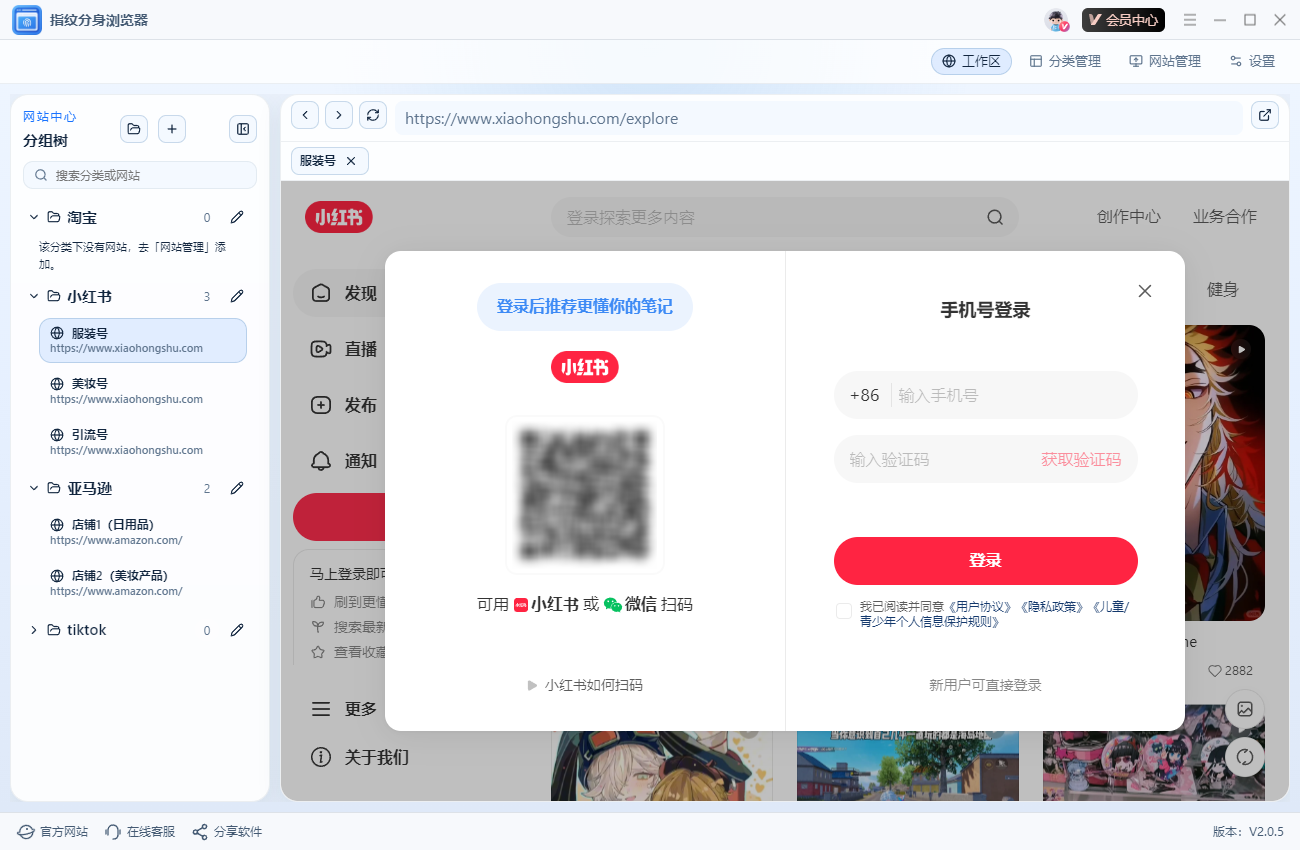This screenshot has height=850, width=1300.
Task: Edit the 亚马逊 category
Action: [x=237, y=488]
